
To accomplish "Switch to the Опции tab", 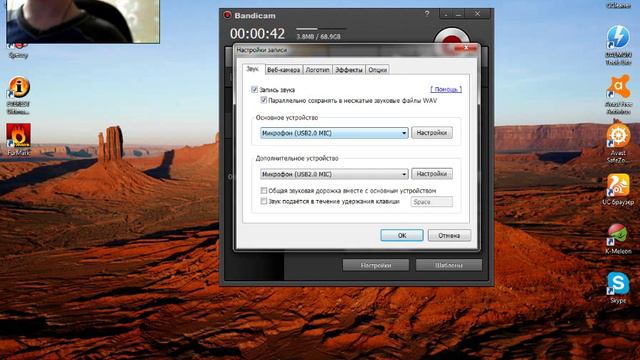I will point(378,70).
